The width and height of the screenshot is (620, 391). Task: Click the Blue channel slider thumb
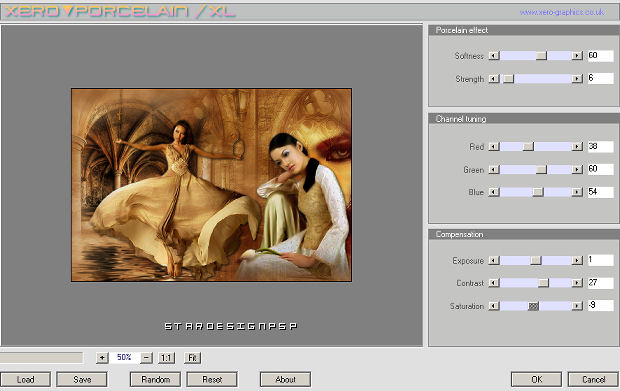pos(538,192)
